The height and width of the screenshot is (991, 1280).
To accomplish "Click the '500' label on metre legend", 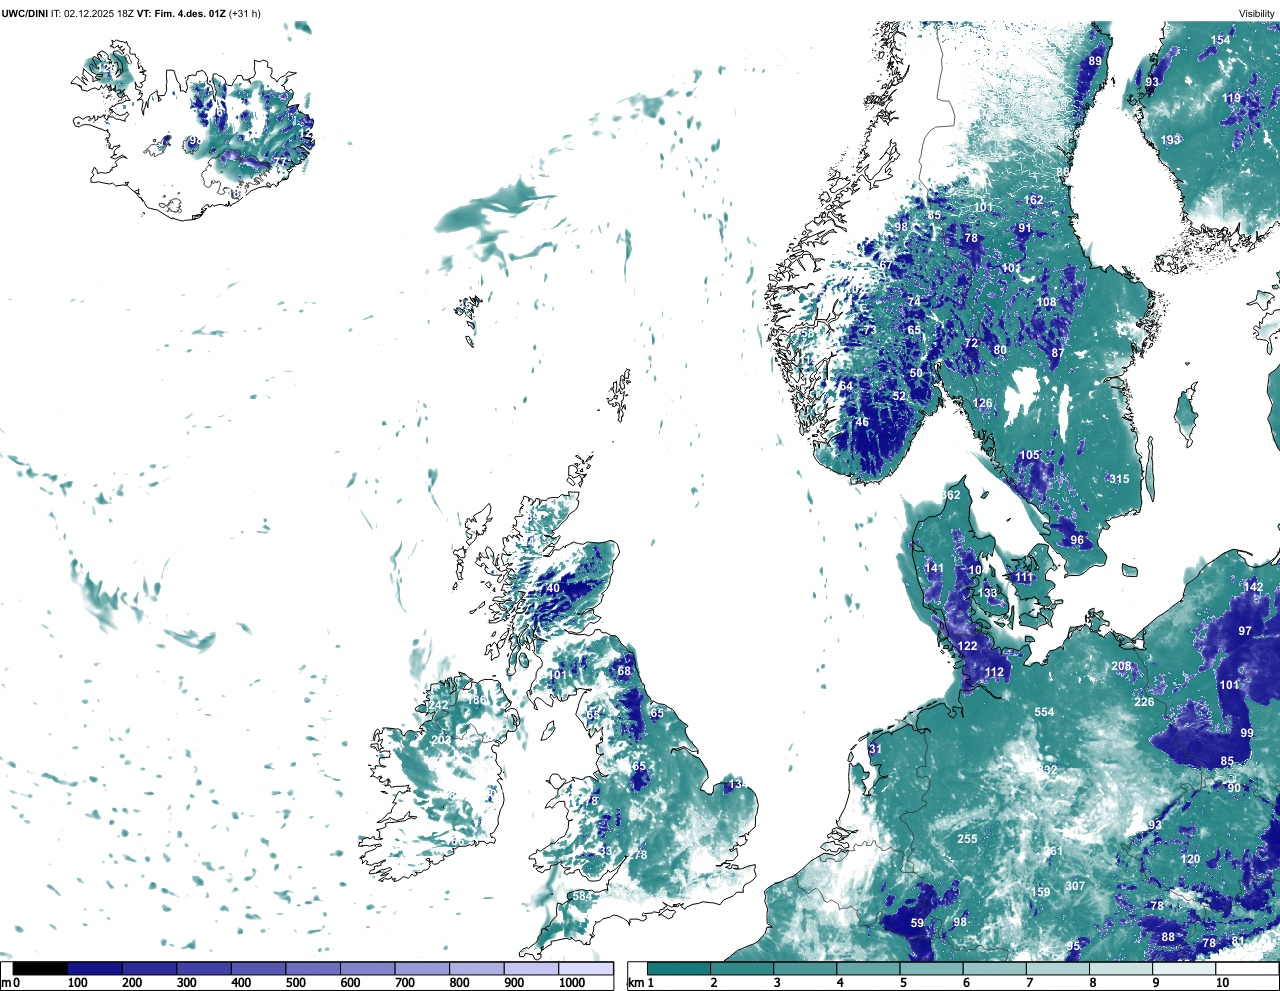I will 295,983.
